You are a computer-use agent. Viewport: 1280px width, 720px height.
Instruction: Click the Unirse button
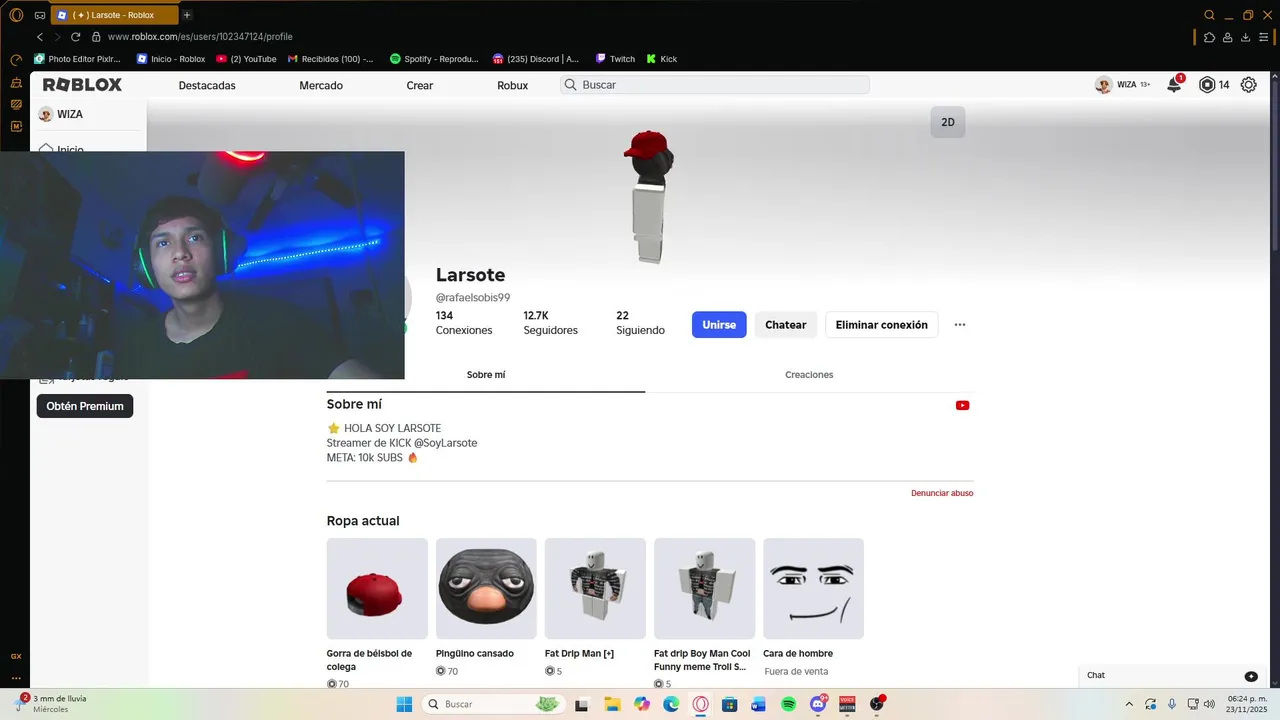tap(719, 325)
